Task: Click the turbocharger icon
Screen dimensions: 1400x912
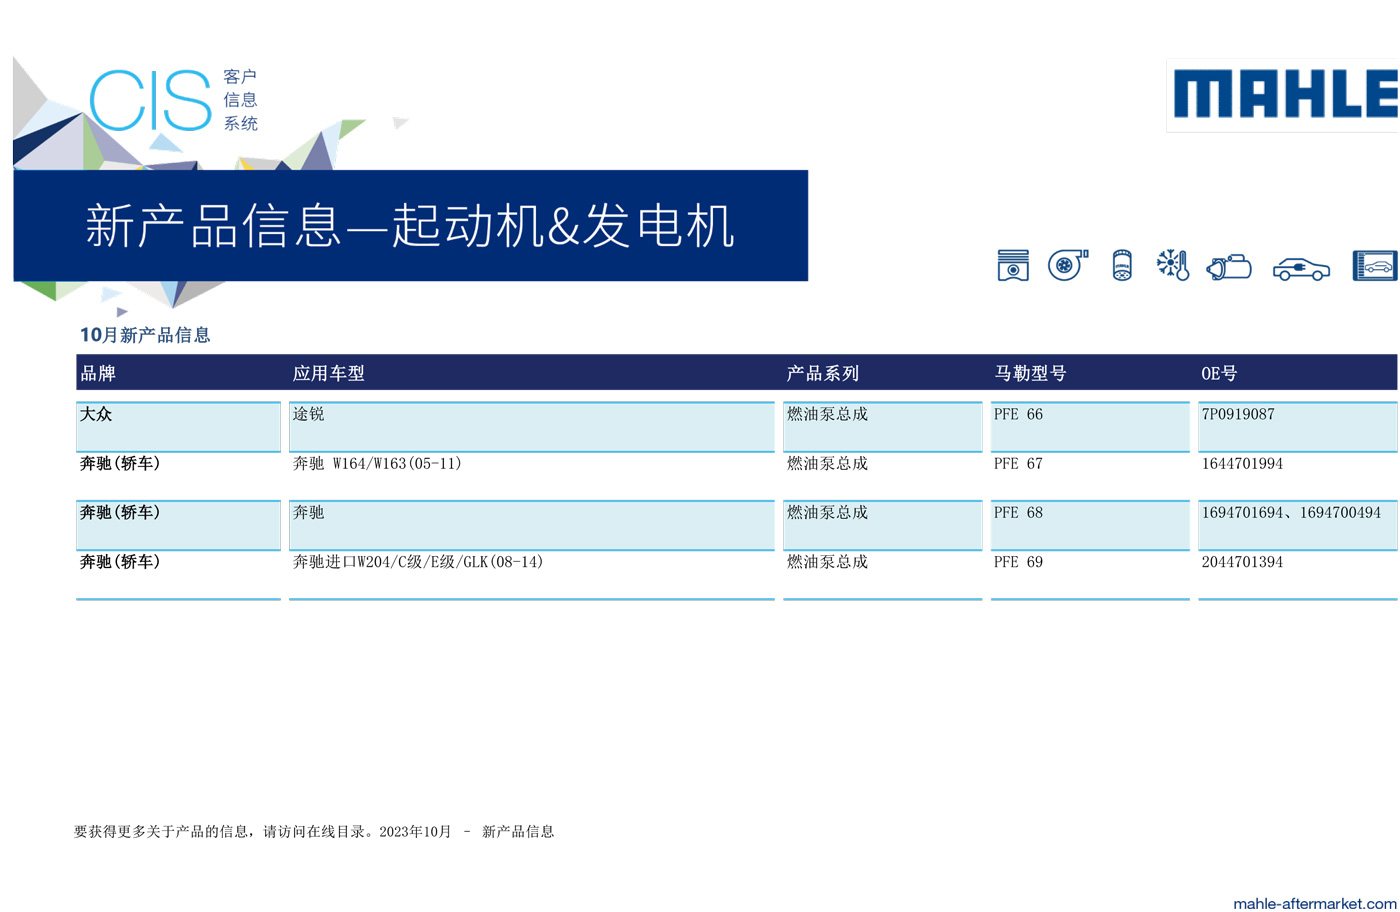Action: tap(1068, 265)
